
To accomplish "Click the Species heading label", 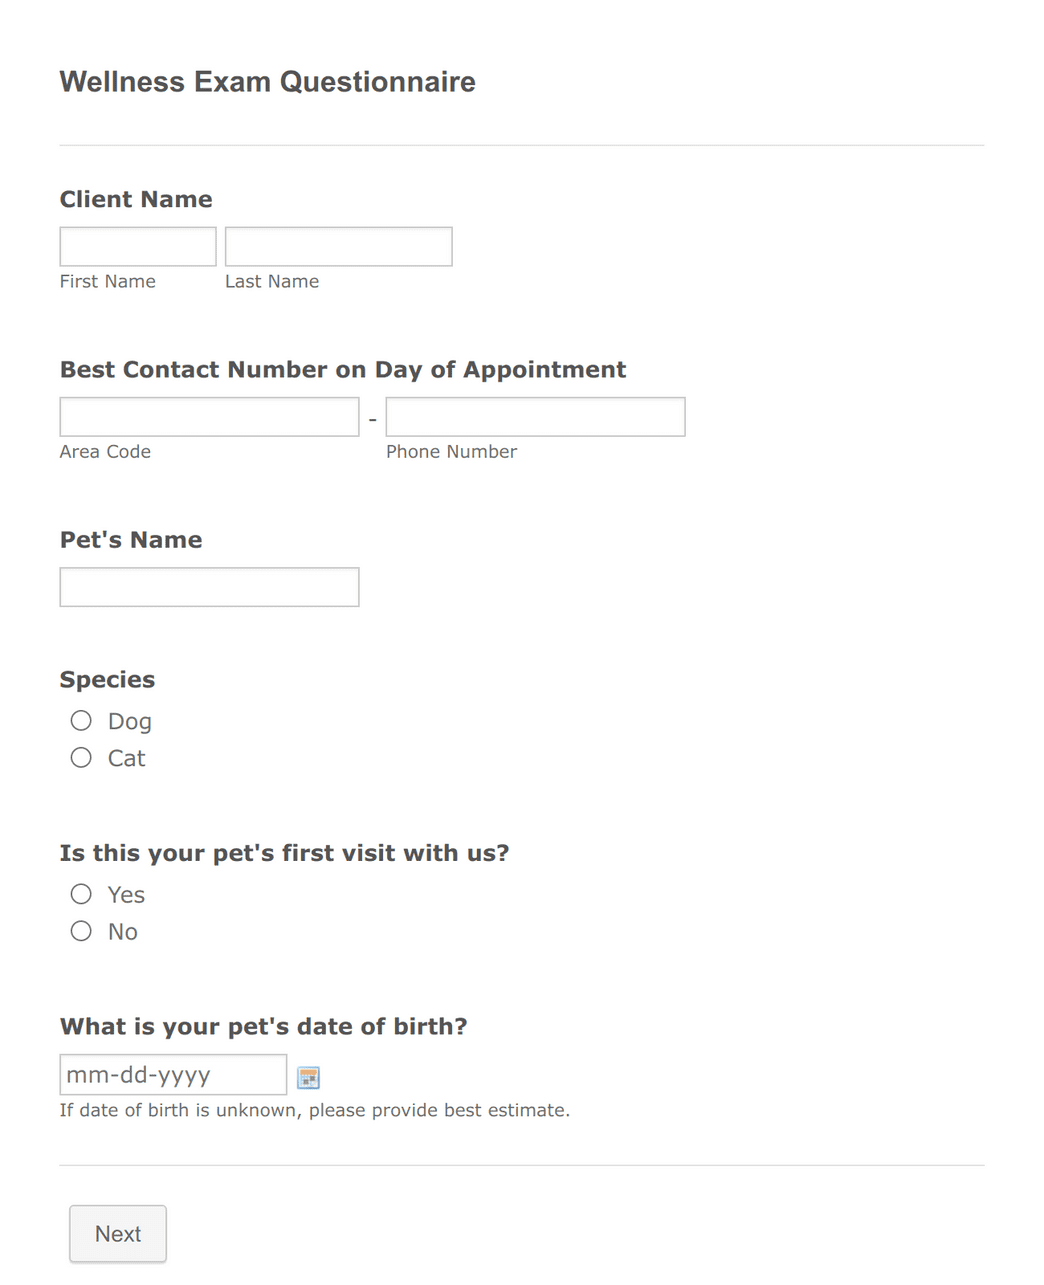I will coord(107,680).
